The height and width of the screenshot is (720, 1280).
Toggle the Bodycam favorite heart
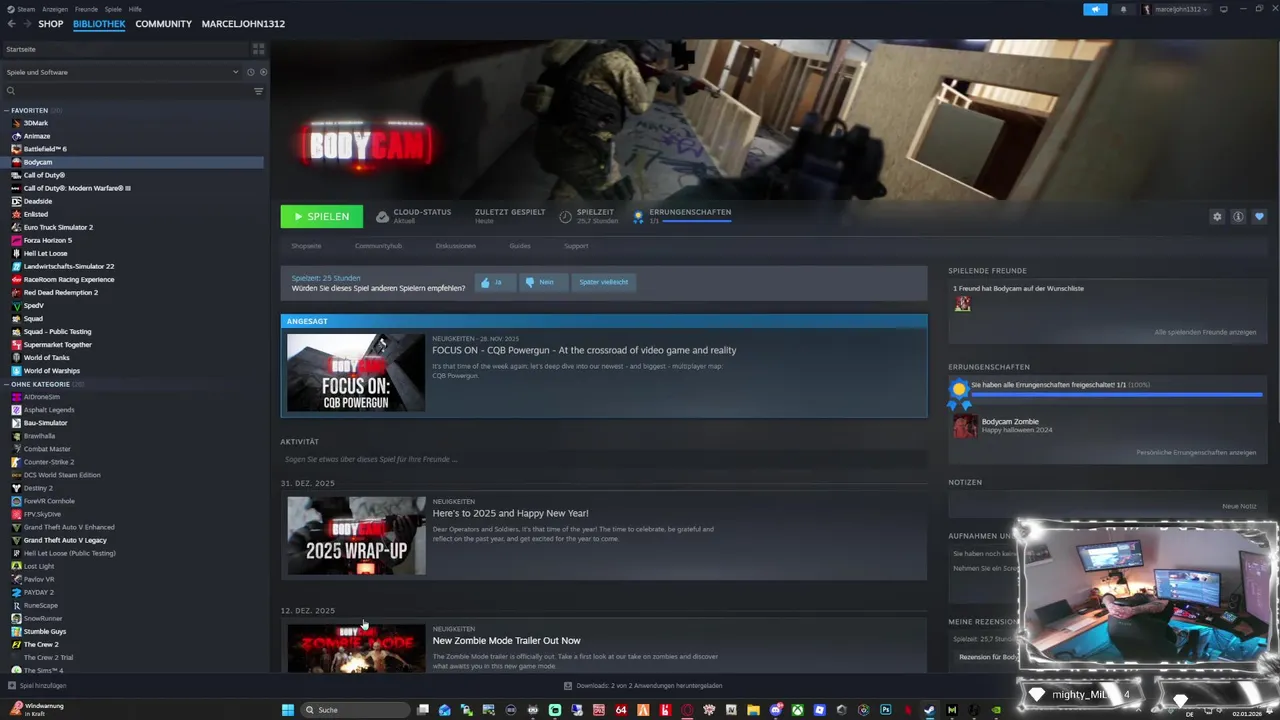point(1259,216)
